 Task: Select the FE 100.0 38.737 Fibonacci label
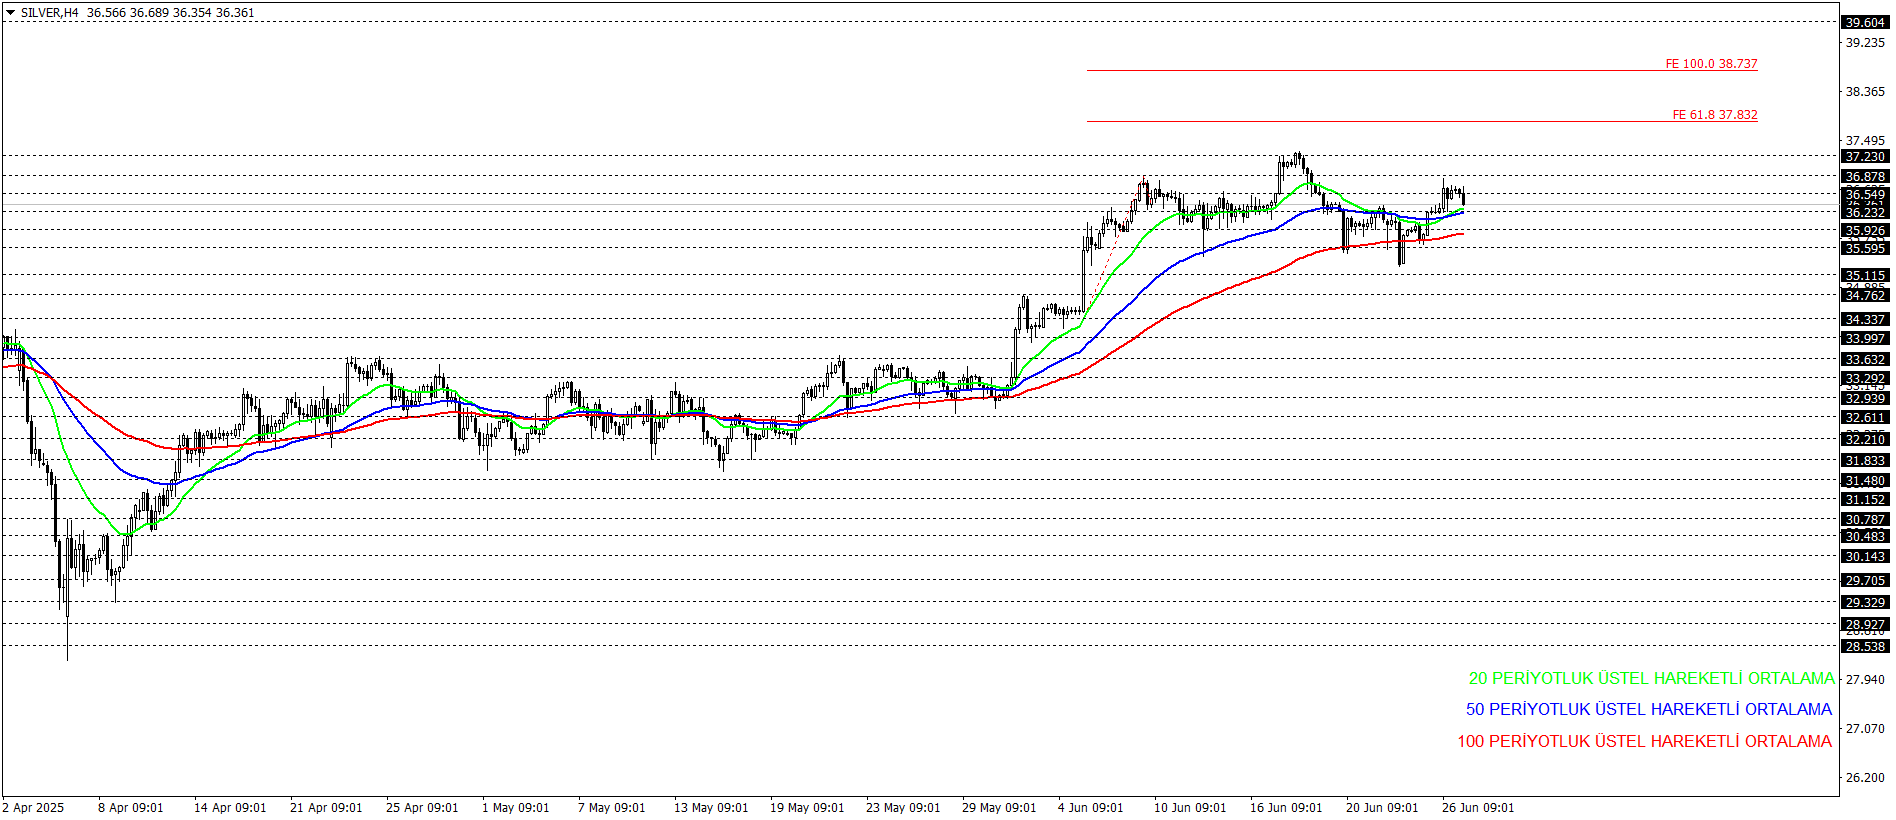click(1711, 64)
